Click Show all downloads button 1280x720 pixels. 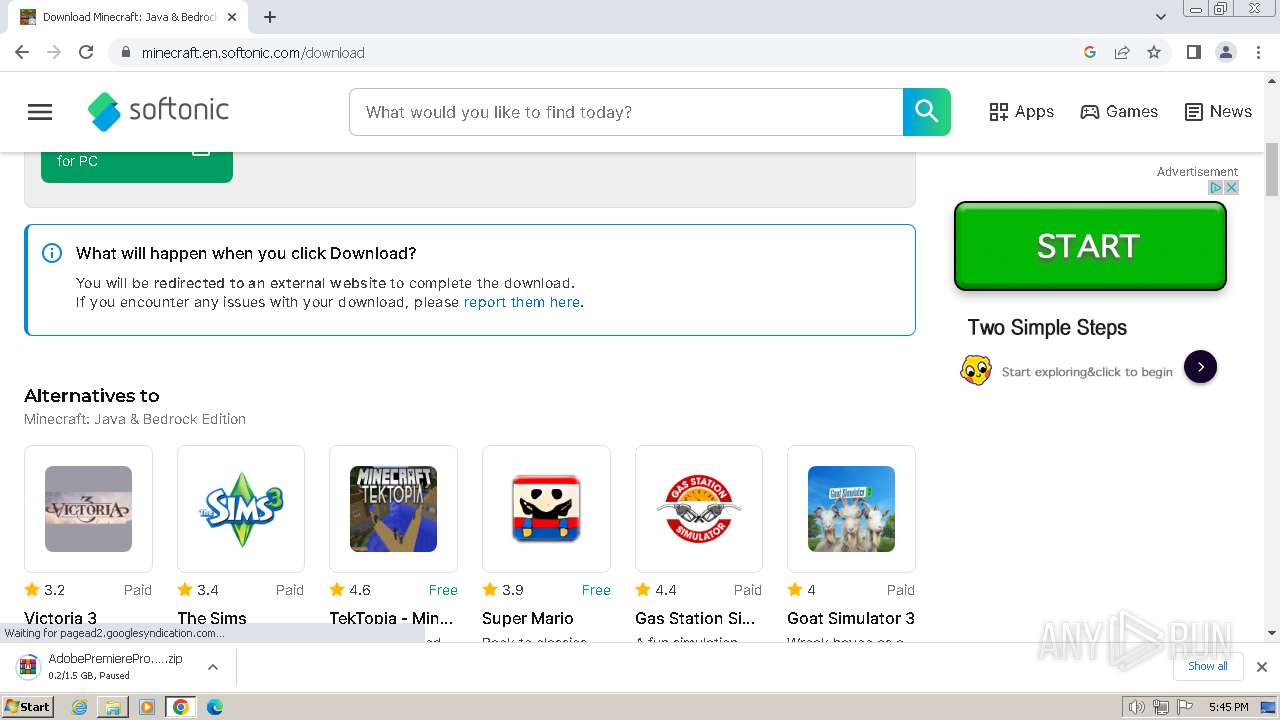(x=1208, y=666)
